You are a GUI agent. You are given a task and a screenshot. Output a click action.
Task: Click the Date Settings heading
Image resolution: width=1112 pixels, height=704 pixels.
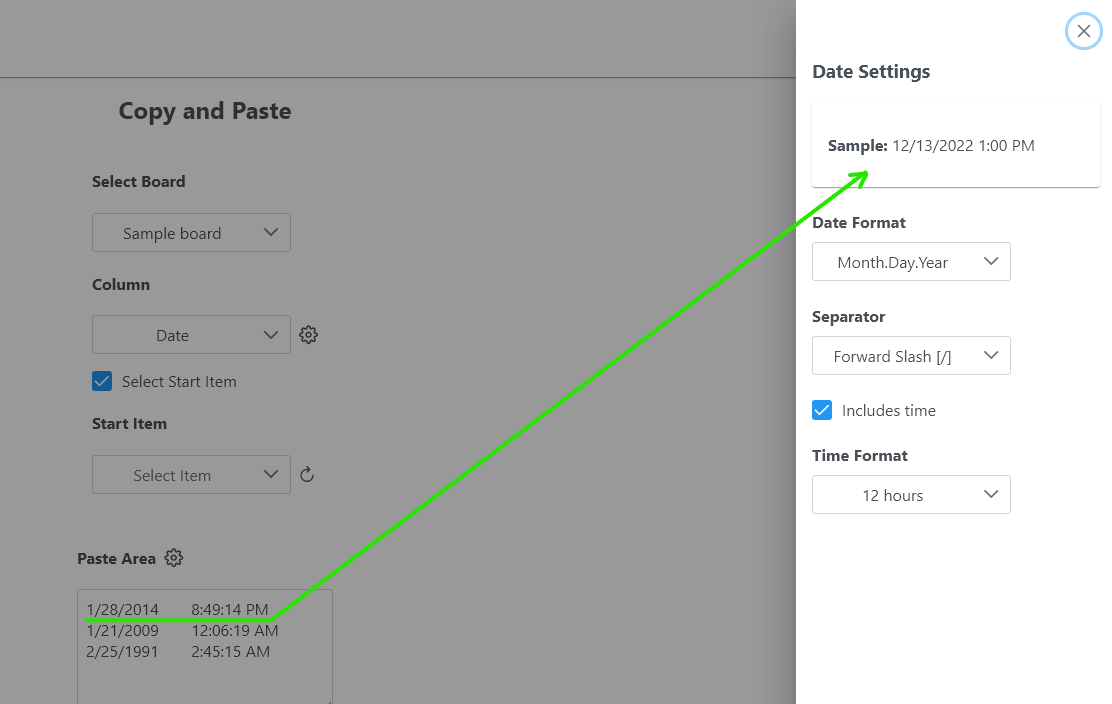click(x=871, y=72)
